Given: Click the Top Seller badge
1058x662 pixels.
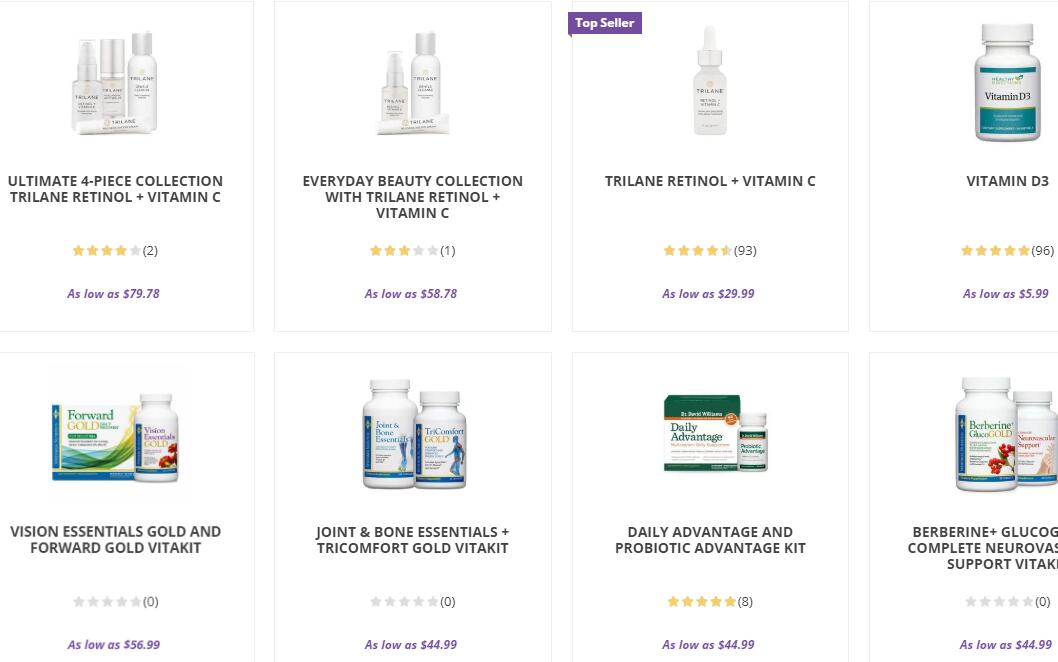Looking at the screenshot, I should tap(605, 23).
